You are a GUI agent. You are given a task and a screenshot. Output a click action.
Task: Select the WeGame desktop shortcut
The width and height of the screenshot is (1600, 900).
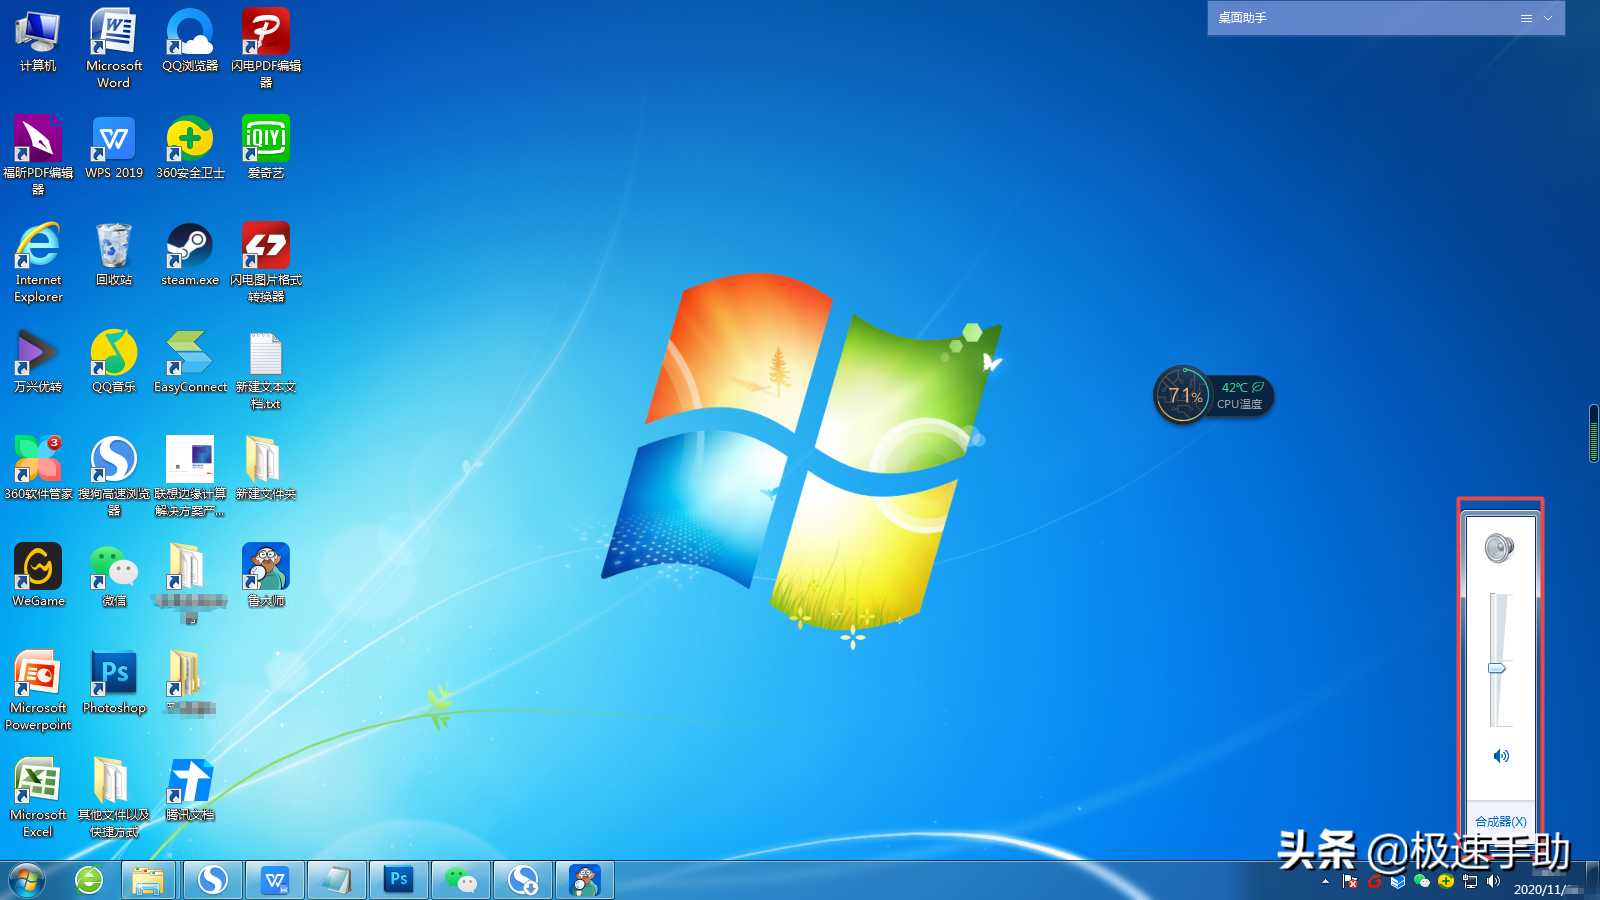(x=38, y=576)
